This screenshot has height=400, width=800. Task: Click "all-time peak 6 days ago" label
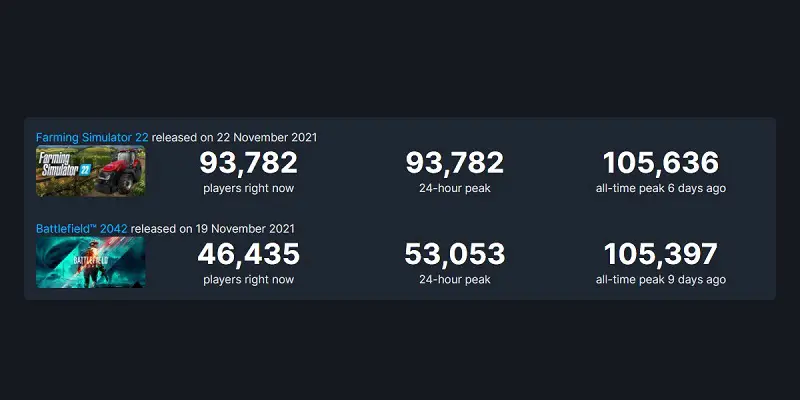(661, 187)
